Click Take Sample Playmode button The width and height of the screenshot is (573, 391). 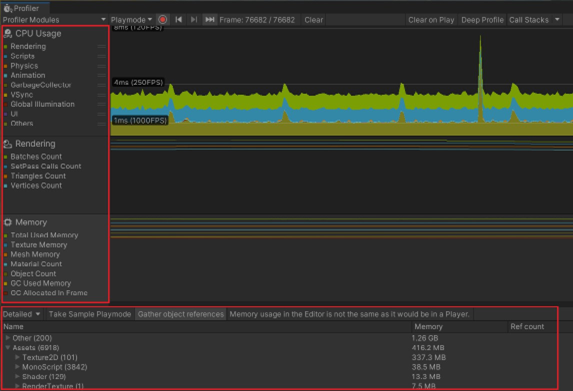[x=90, y=314]
